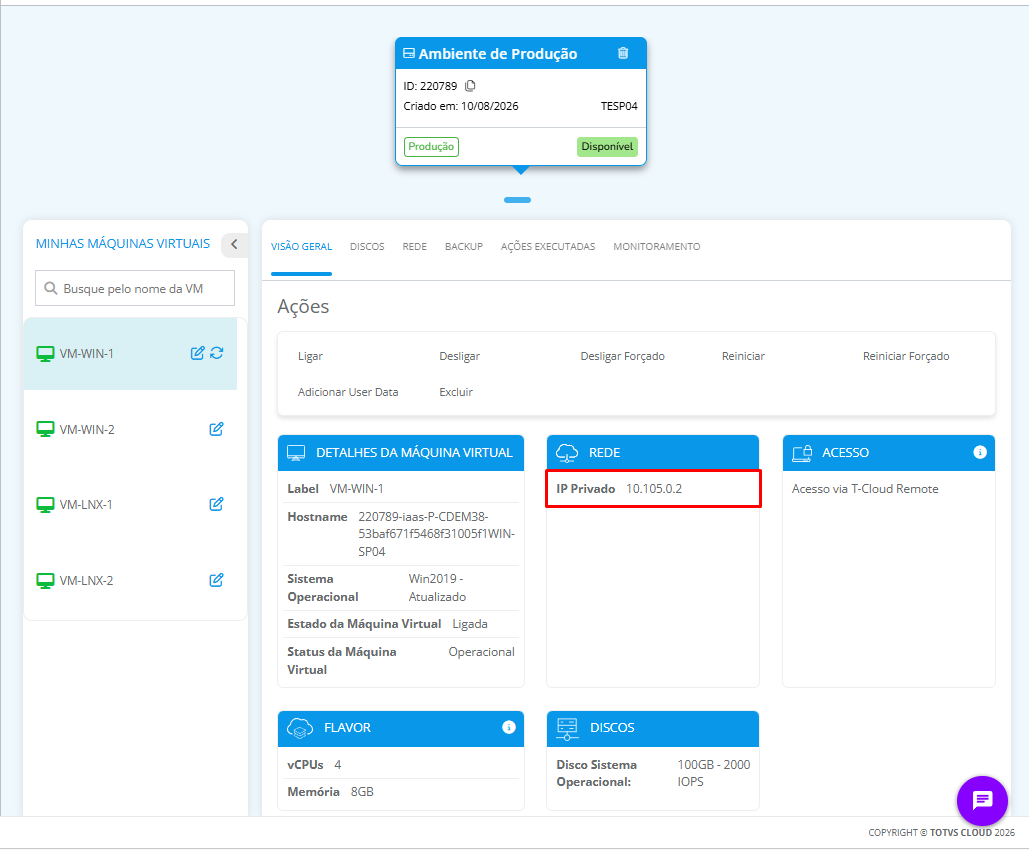Click the monitor icon in Detalhes header
The height and width of the screenshot is (851, 1029).
296,453
